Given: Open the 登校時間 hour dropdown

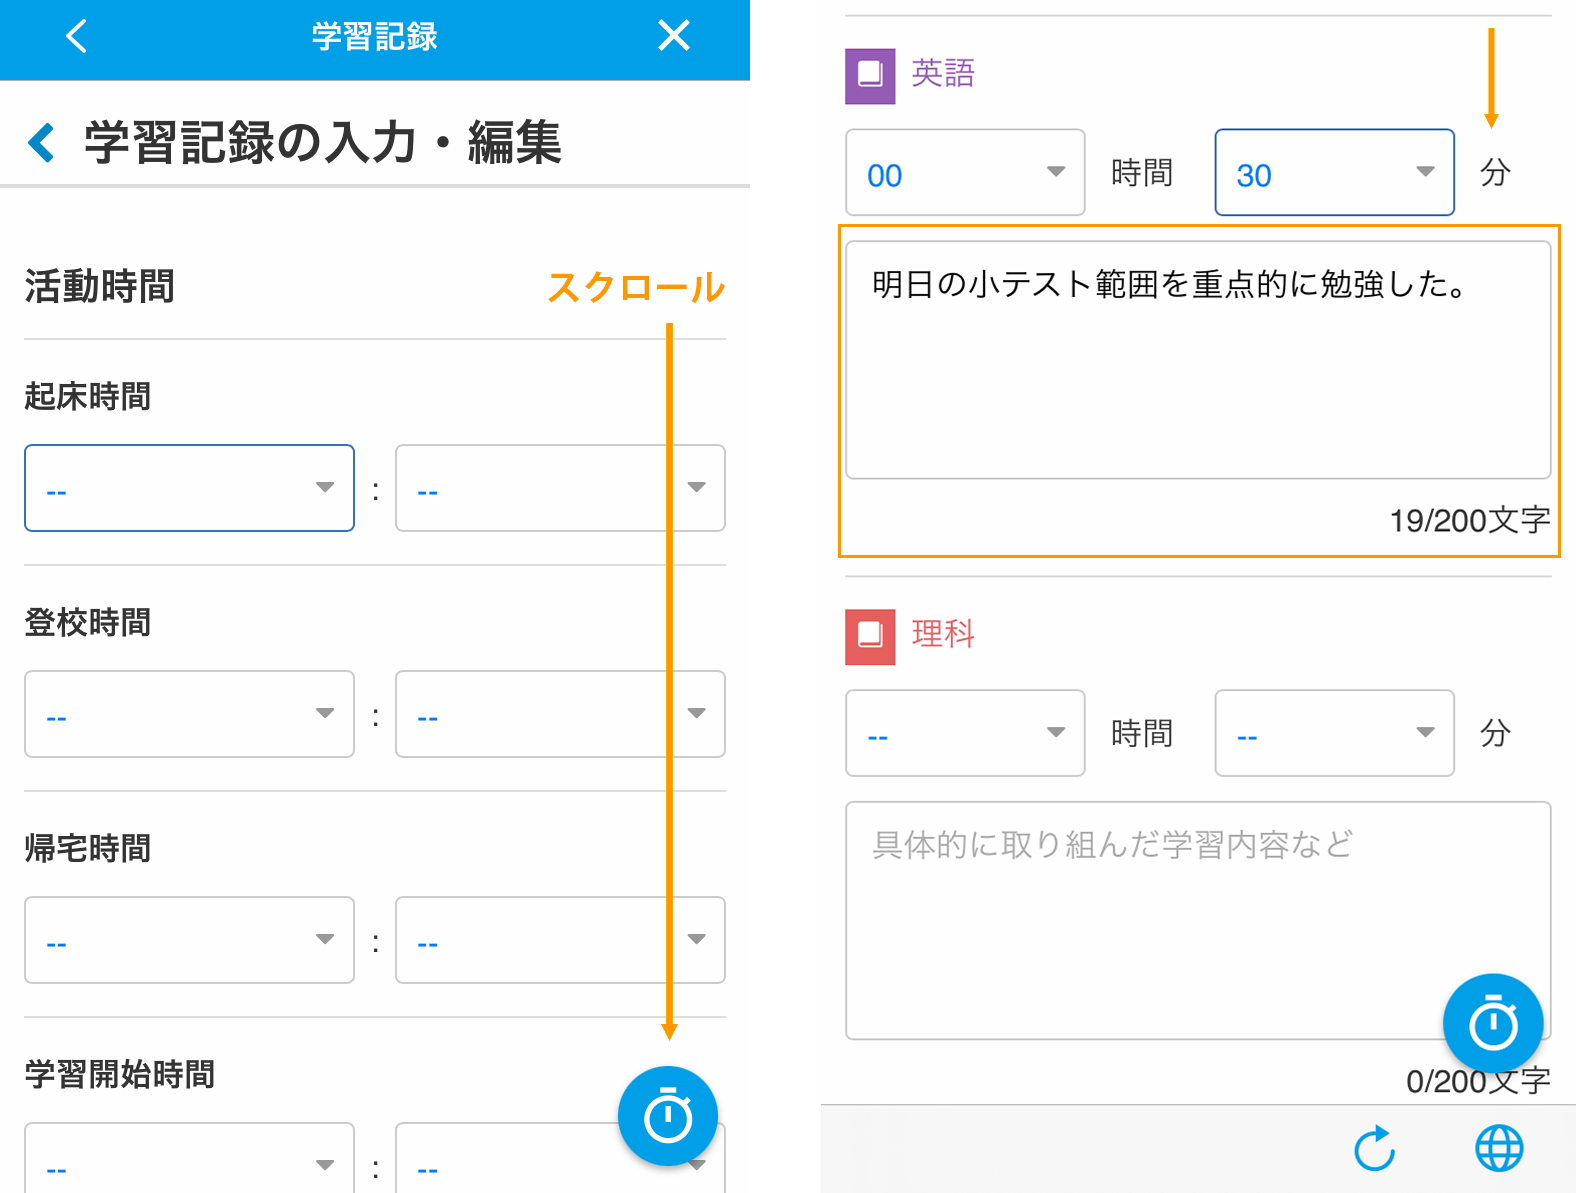Looking at the screenshot, I should (x=190, y=714).
